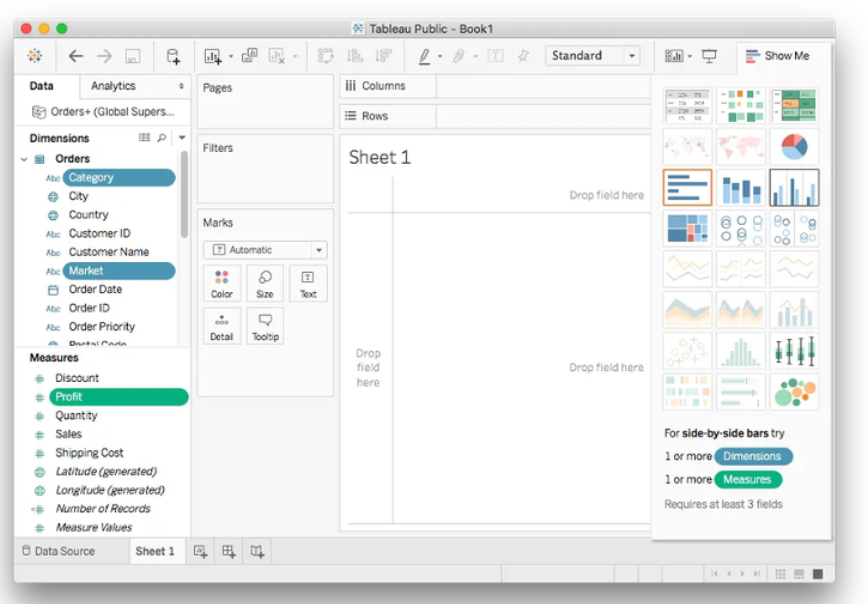Click the Sheet 1 title
The height and width of the screenshot is (604, 868).
point(380,158)
